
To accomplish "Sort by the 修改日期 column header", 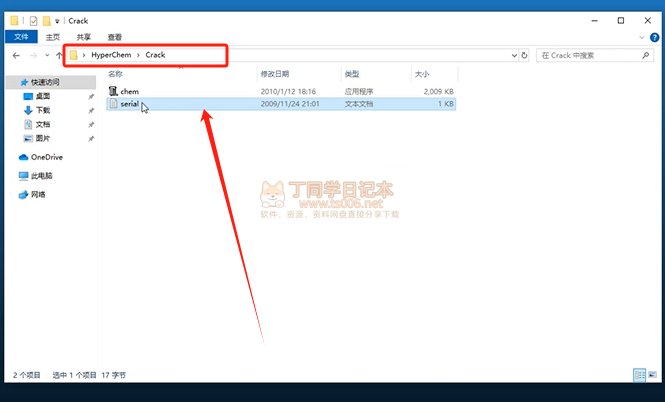I will point(275,74).
